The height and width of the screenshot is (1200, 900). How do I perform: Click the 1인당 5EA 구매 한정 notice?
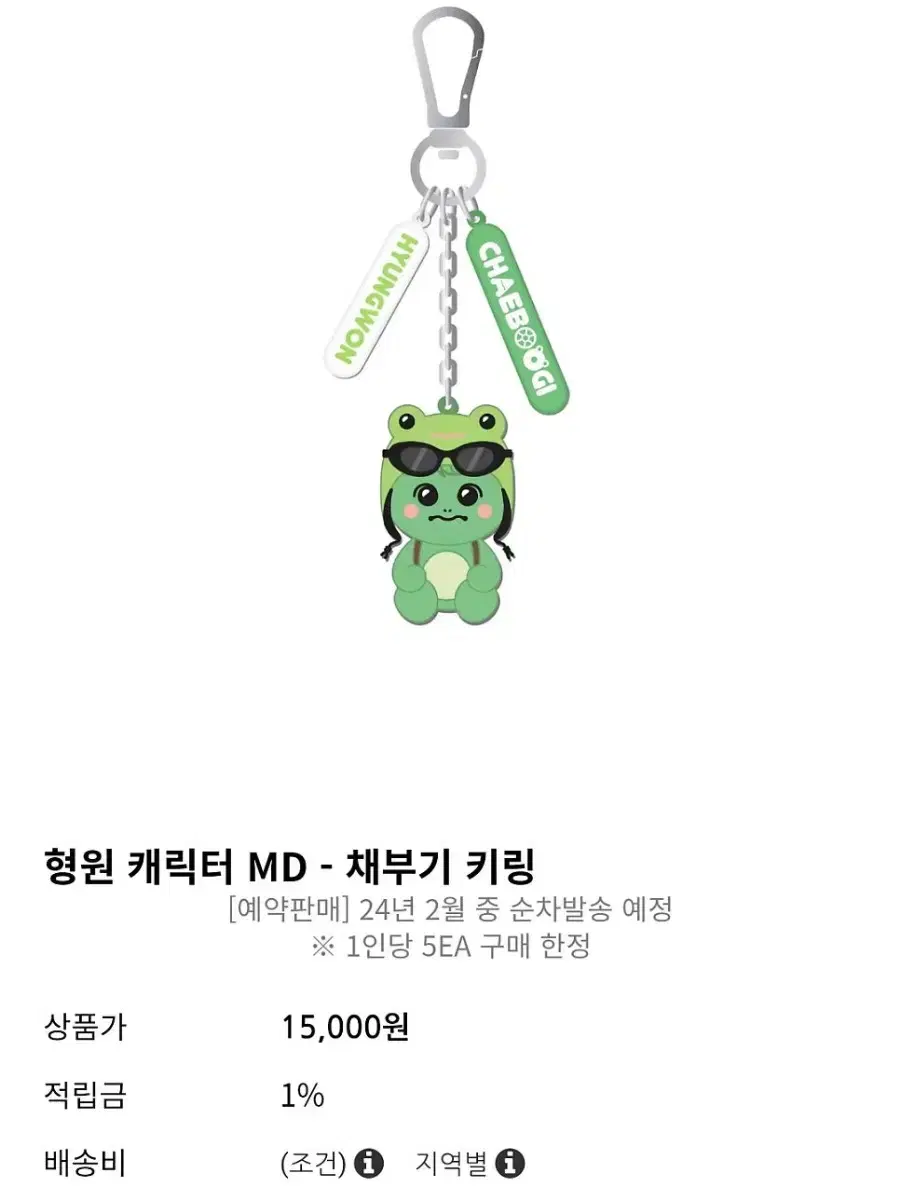pos(450,946)
